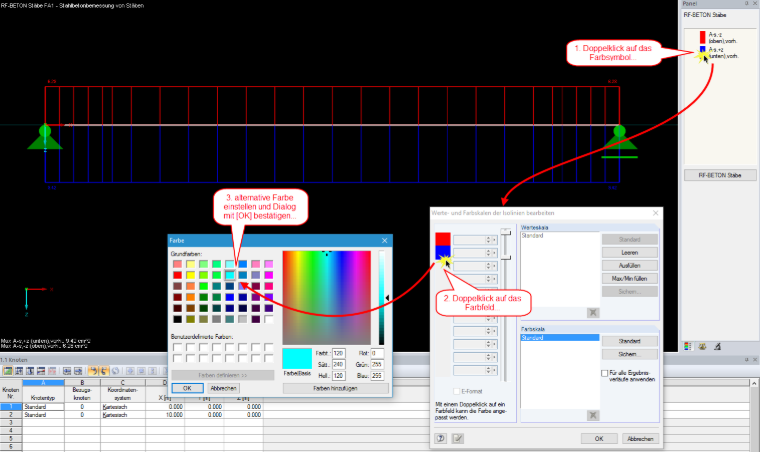The image size is (760, 452).
Task: Click the cyan Farbe|Basis preview box
Action: 297,358
